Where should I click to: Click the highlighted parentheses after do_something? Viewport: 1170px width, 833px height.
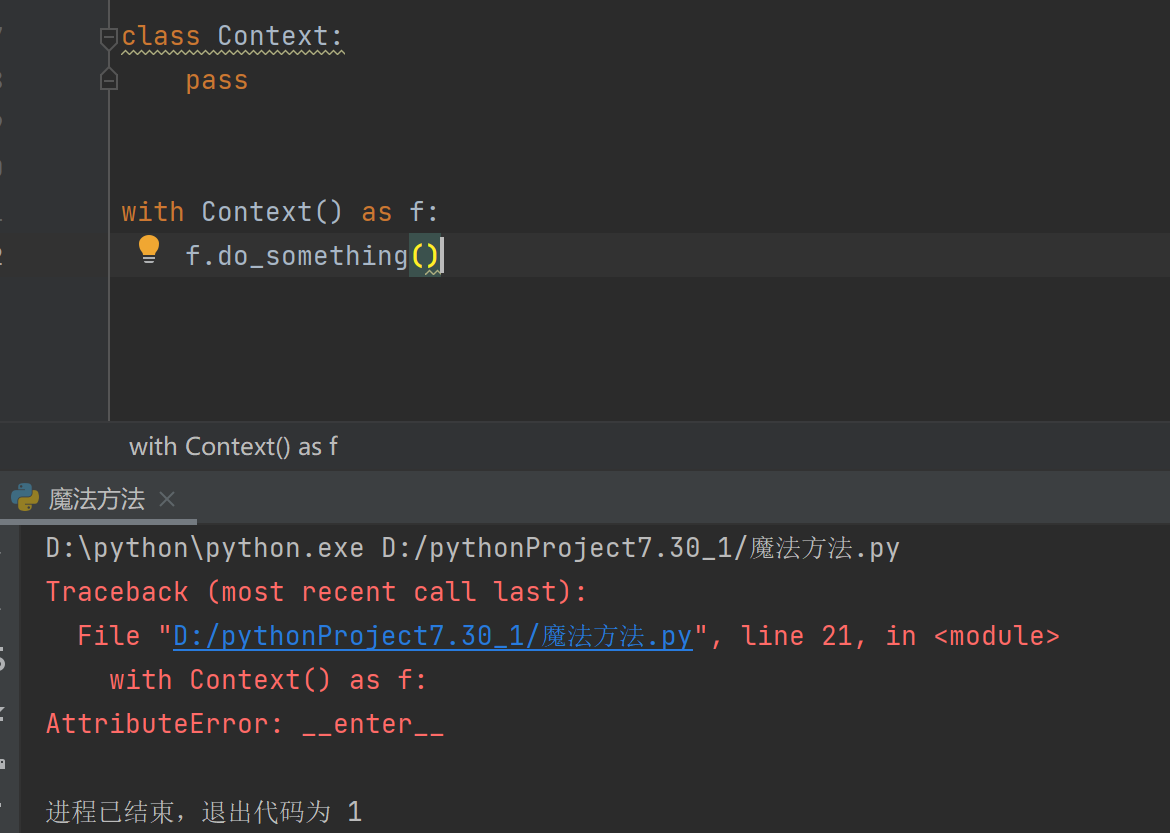click(x=425, y=256)
